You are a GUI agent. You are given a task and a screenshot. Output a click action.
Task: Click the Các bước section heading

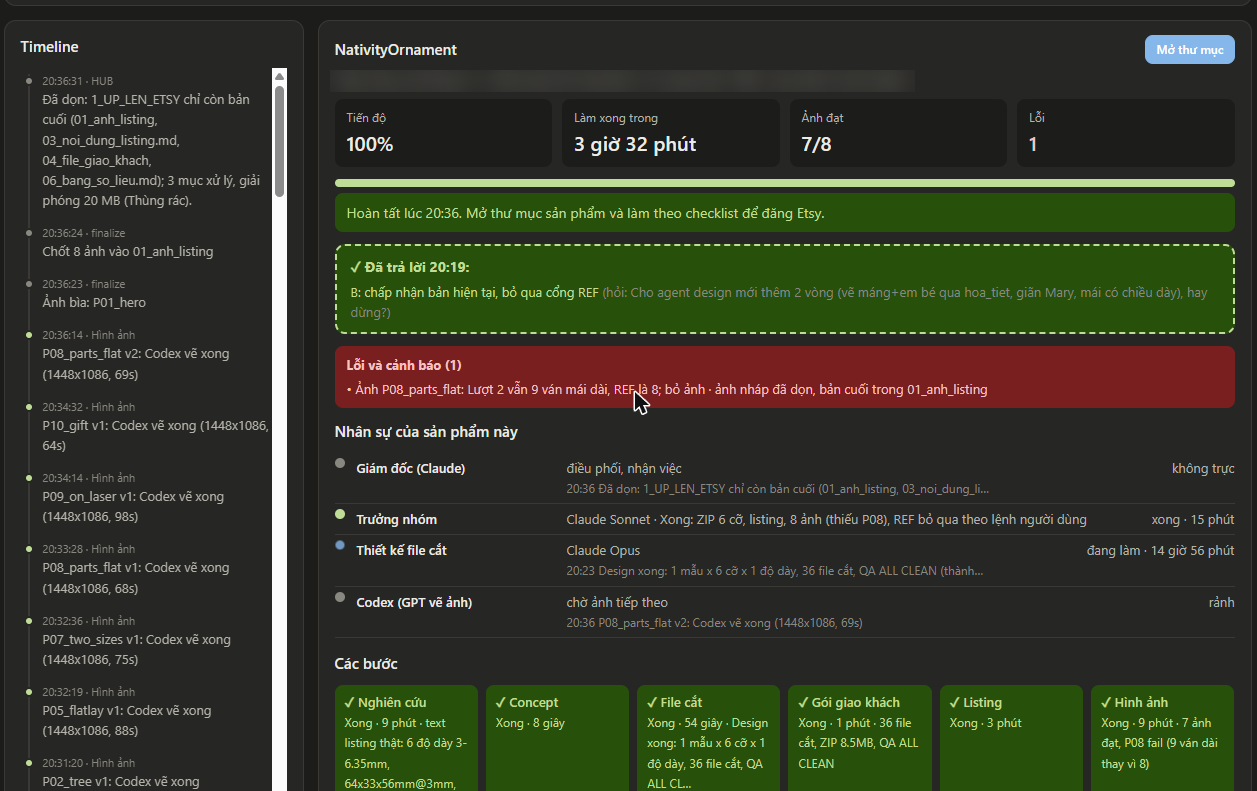366,664
